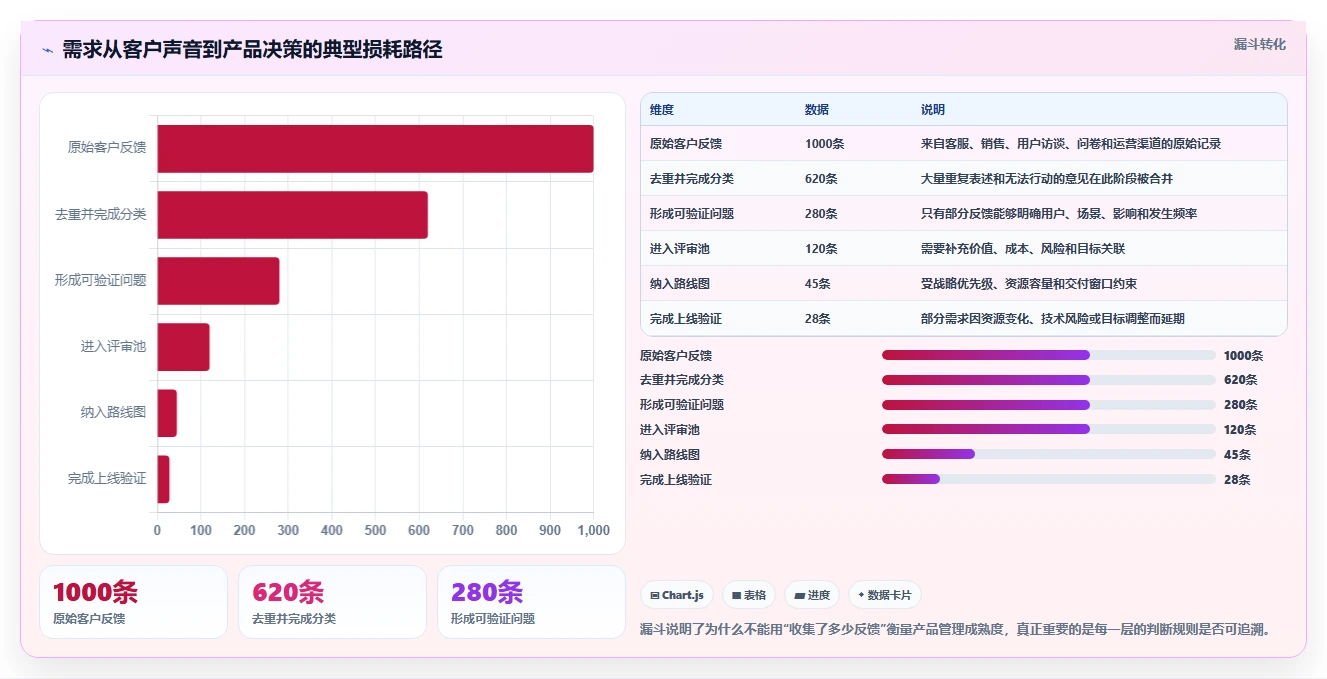Click the 形成可验证问题 chart bar
The width and height of the screenshot is (1327, 679).
tap(218, 280)
